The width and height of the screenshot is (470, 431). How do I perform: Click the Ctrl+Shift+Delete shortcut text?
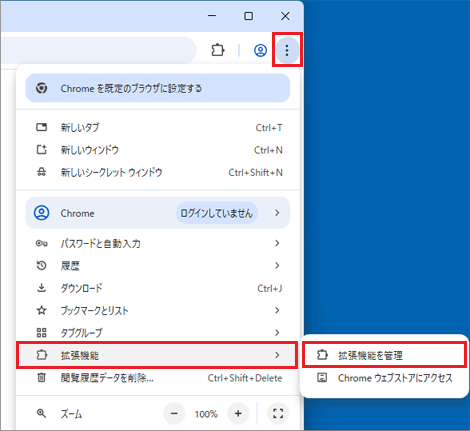click(x=245, y=378)
